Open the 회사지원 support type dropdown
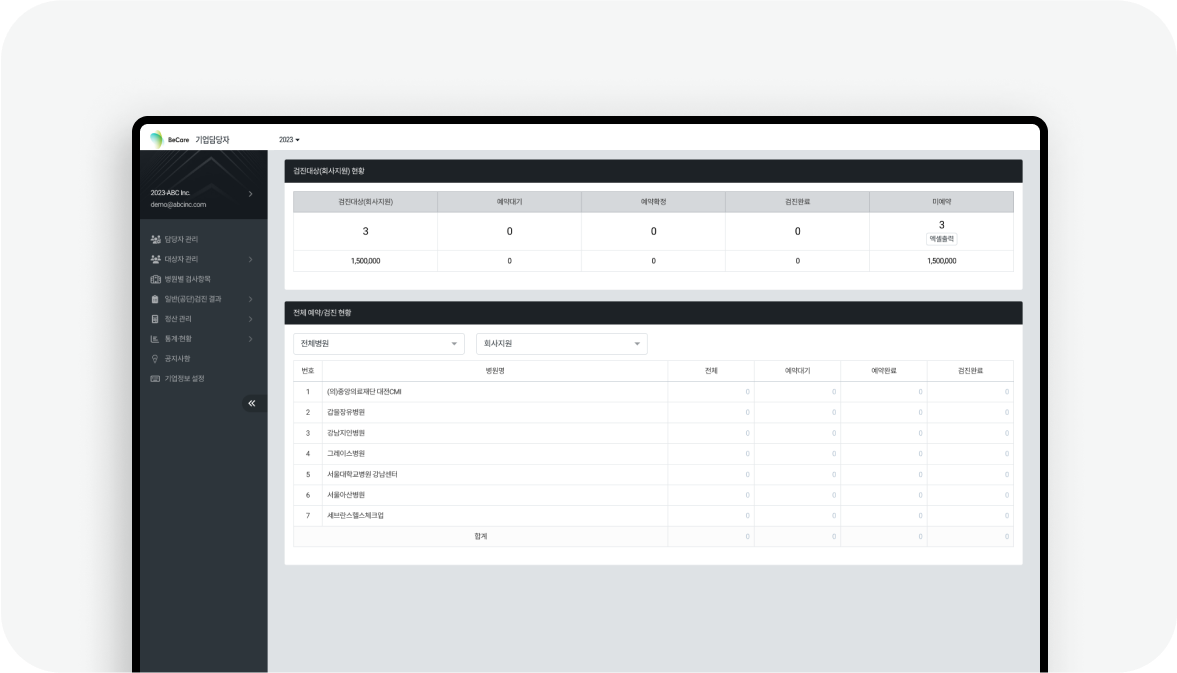The height and width of the screenshot is (673, 1177). coord(561,344)
